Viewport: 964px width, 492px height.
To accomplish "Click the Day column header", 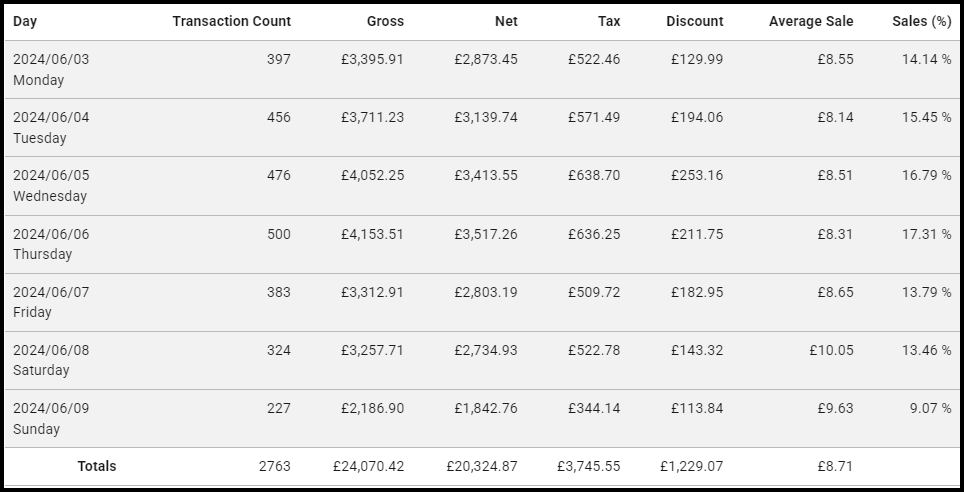I will [25, 21].
